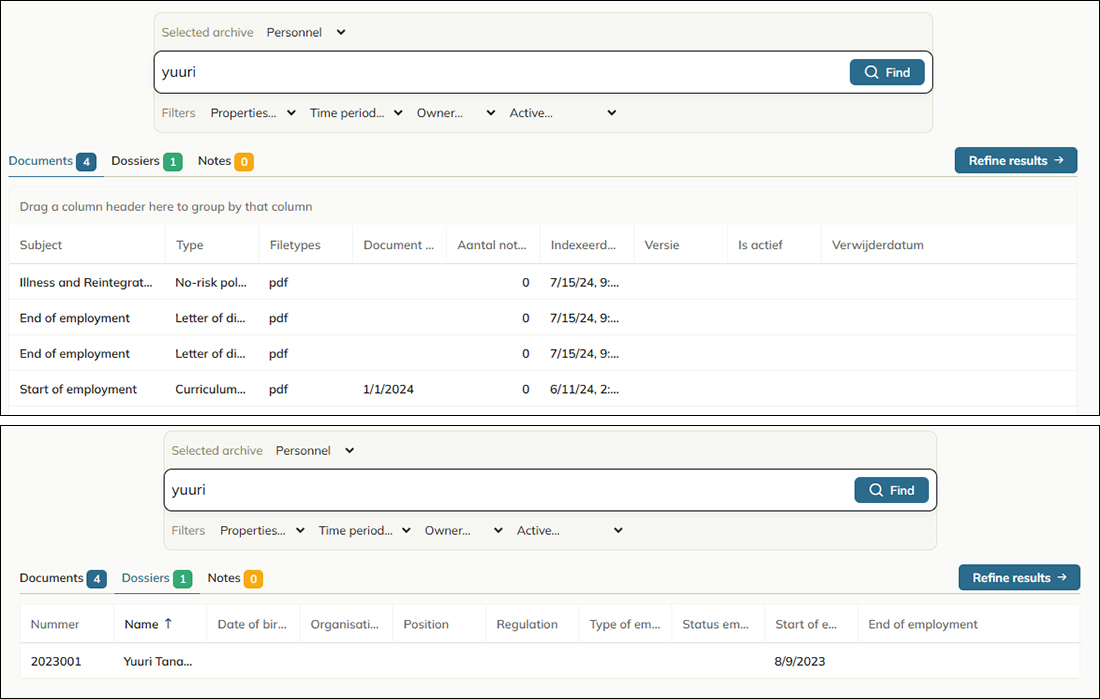
Task: Open upper Selected archive Personnel dropdown arrow
Action: point(341,32)
